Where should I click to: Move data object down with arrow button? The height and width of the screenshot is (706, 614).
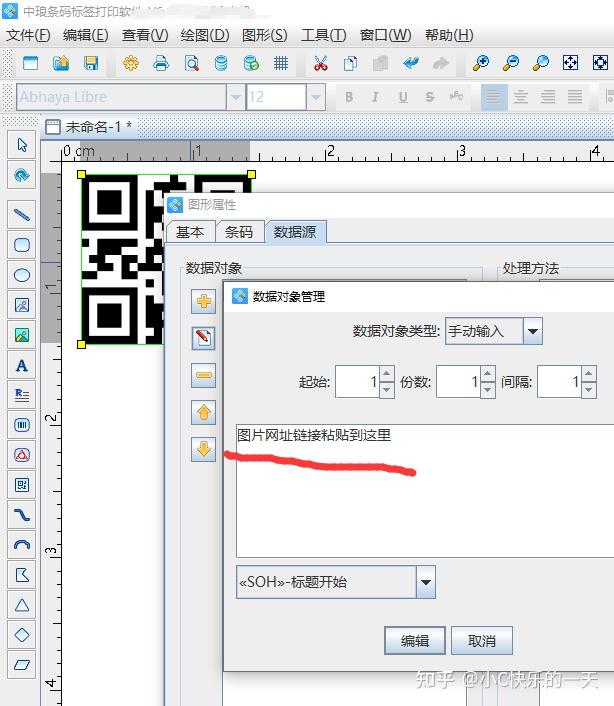[x=203, y=449]
